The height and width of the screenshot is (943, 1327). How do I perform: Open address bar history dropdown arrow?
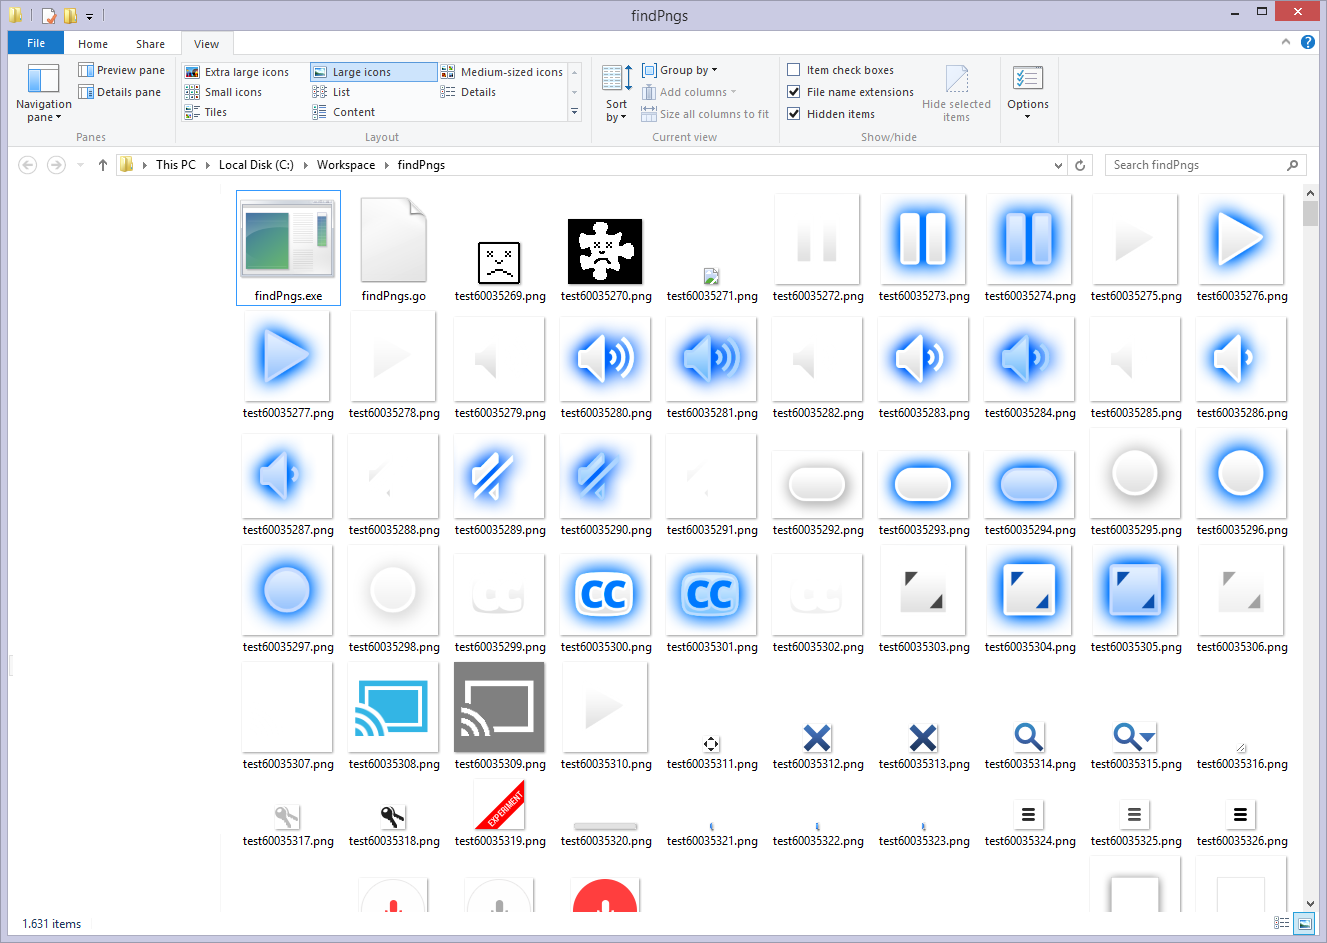[x=1058, y=165]
